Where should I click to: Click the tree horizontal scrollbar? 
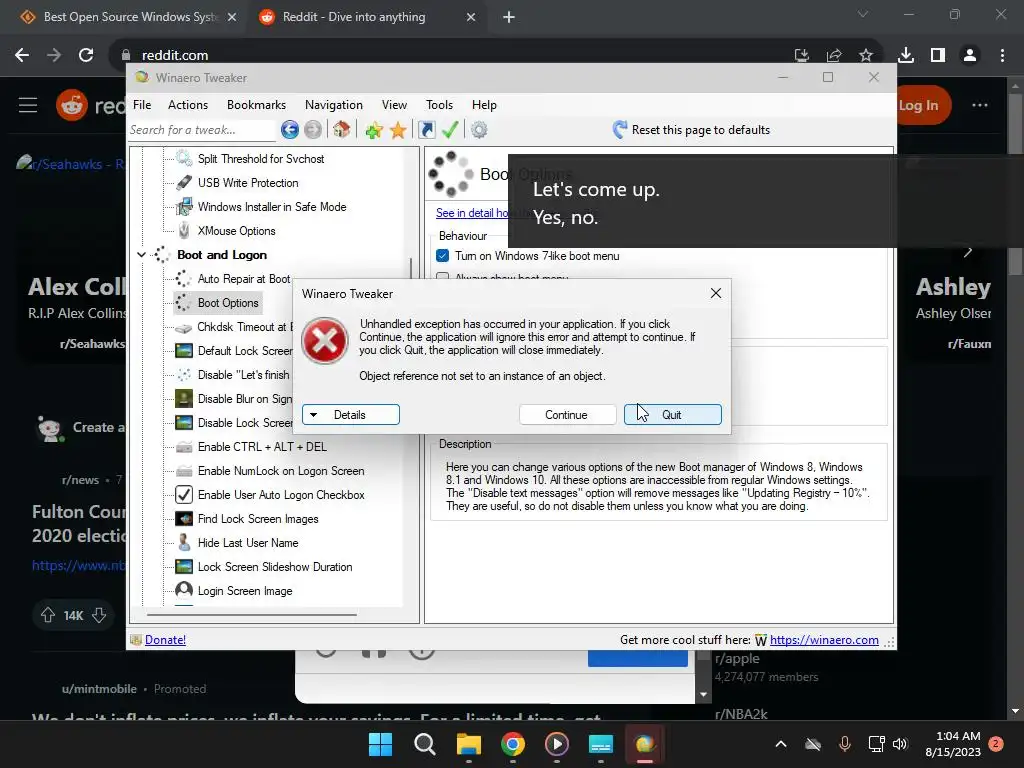(x=251, y=615)
